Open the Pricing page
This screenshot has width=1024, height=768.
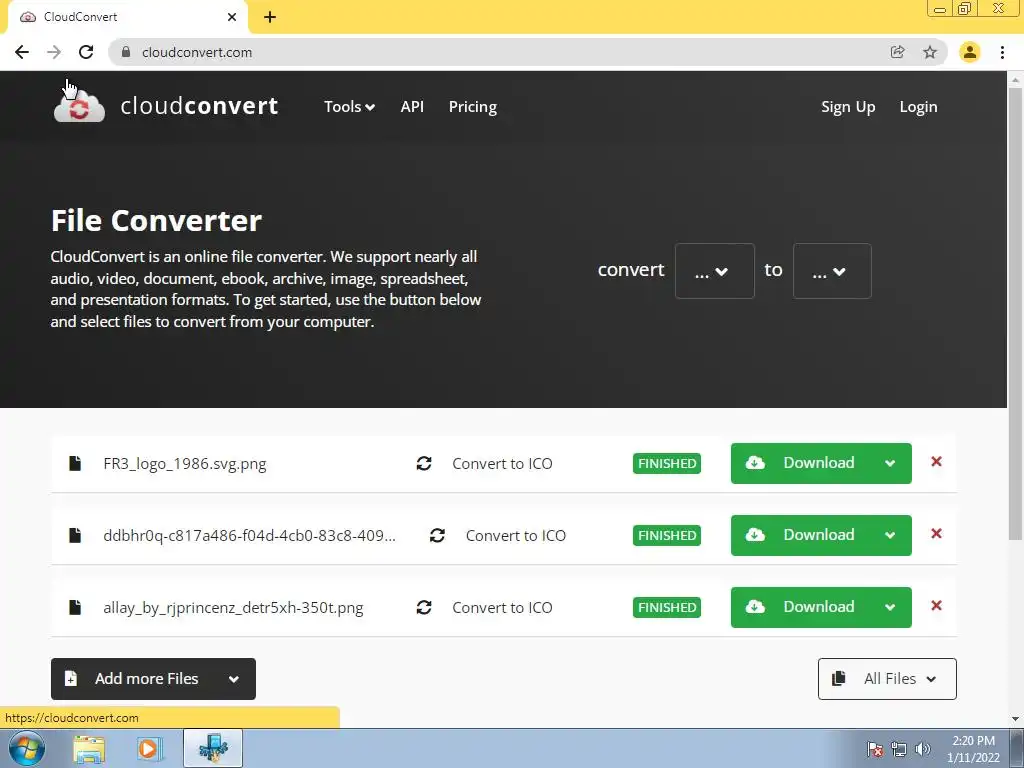coord(473,106)
